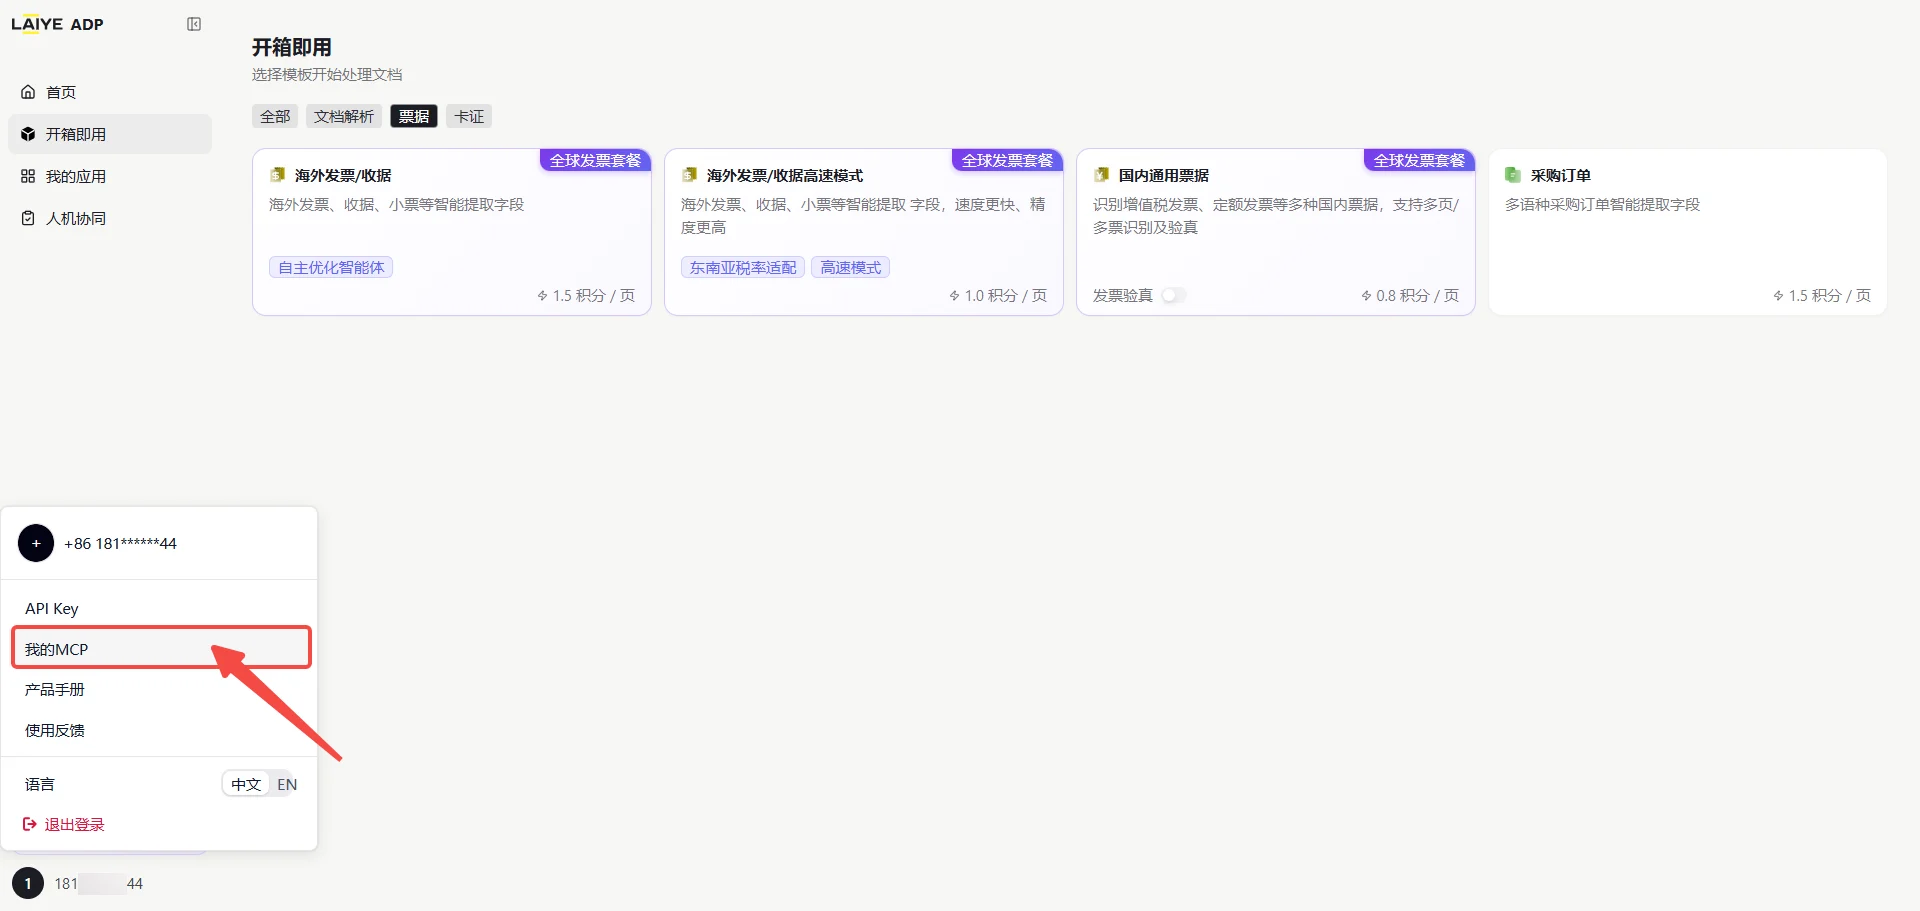Click the LAIYE ADP logo

pos(57,24)
